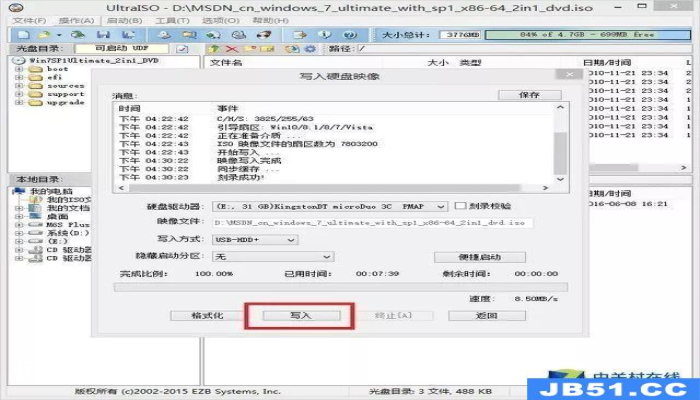Screen dimensions: 700x400
Task: Click the 返回 button
Action: pyautogui.click(x=487, y=316)
